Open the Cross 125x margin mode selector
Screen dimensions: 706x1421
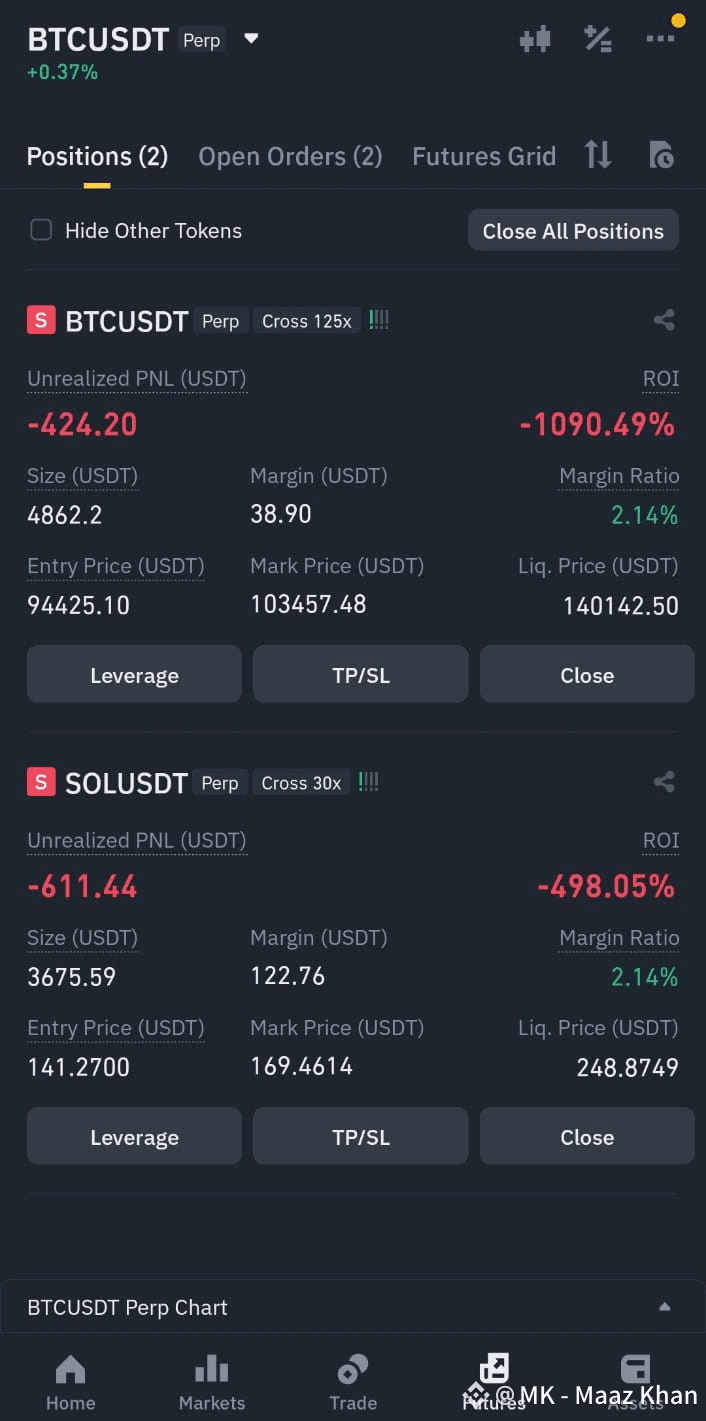(x=306, y=321)
